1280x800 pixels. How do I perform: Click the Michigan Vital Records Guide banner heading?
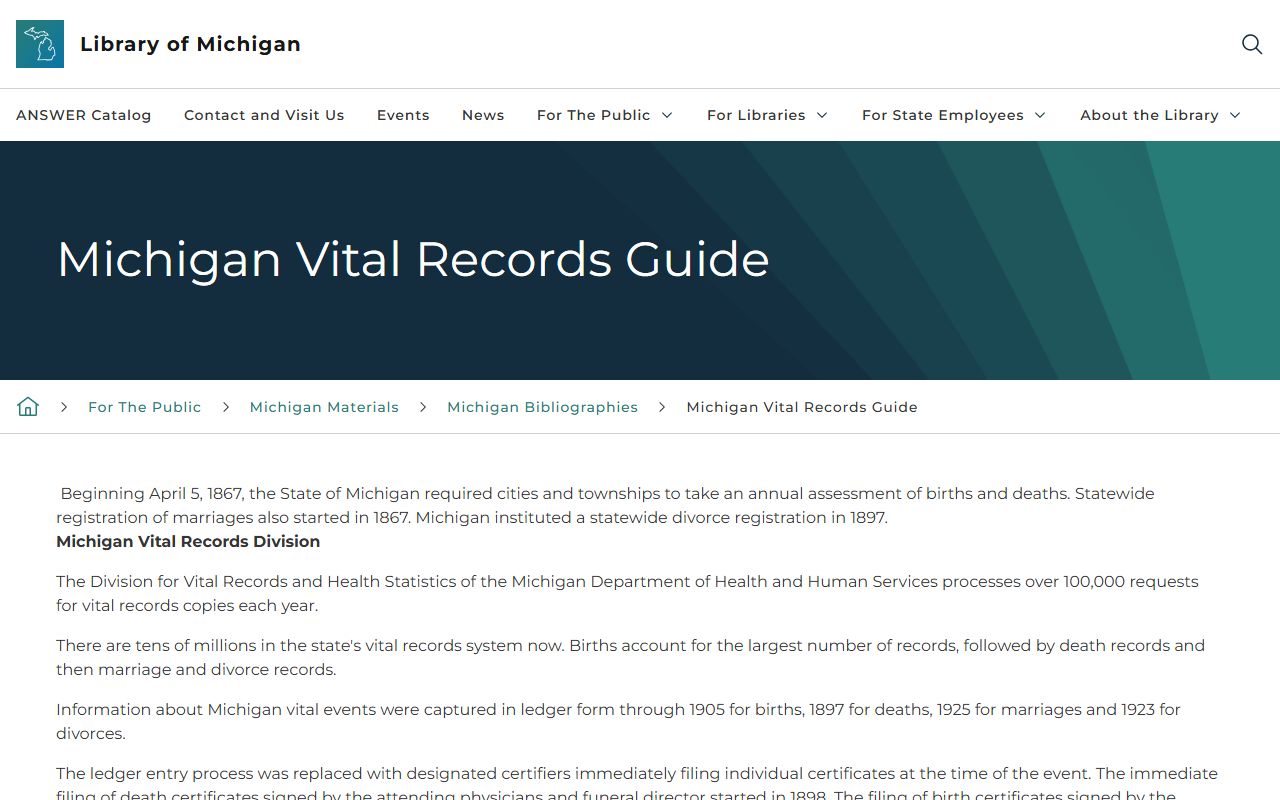pos(413,260)
